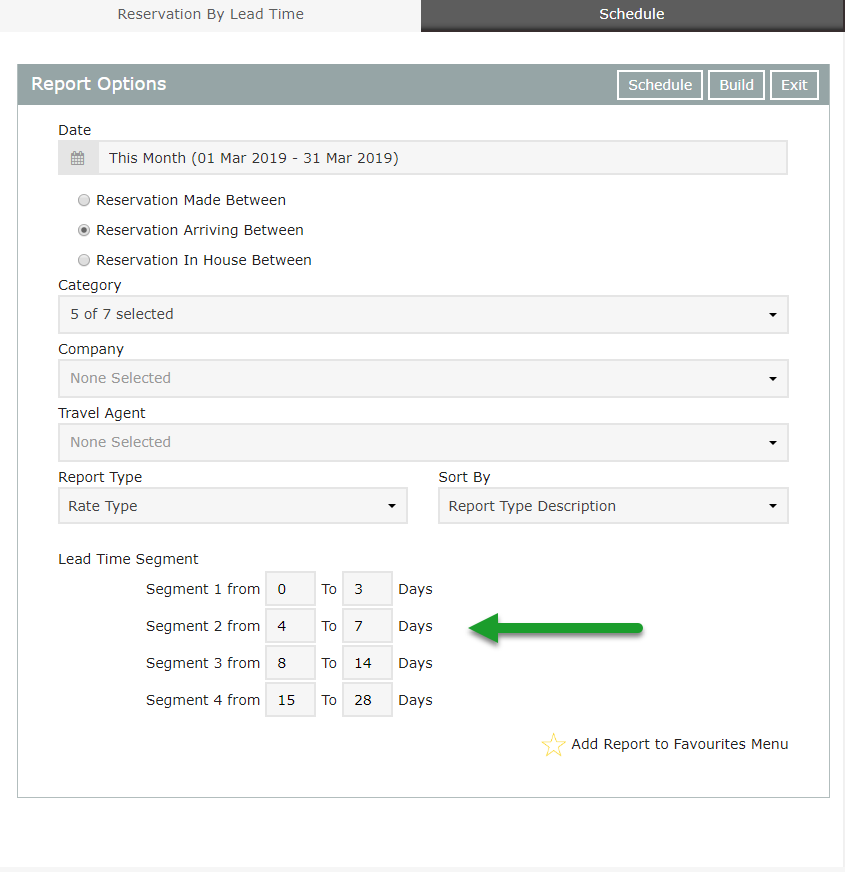
Task: Open the Report Type dropdown
Action: (233, 506)
